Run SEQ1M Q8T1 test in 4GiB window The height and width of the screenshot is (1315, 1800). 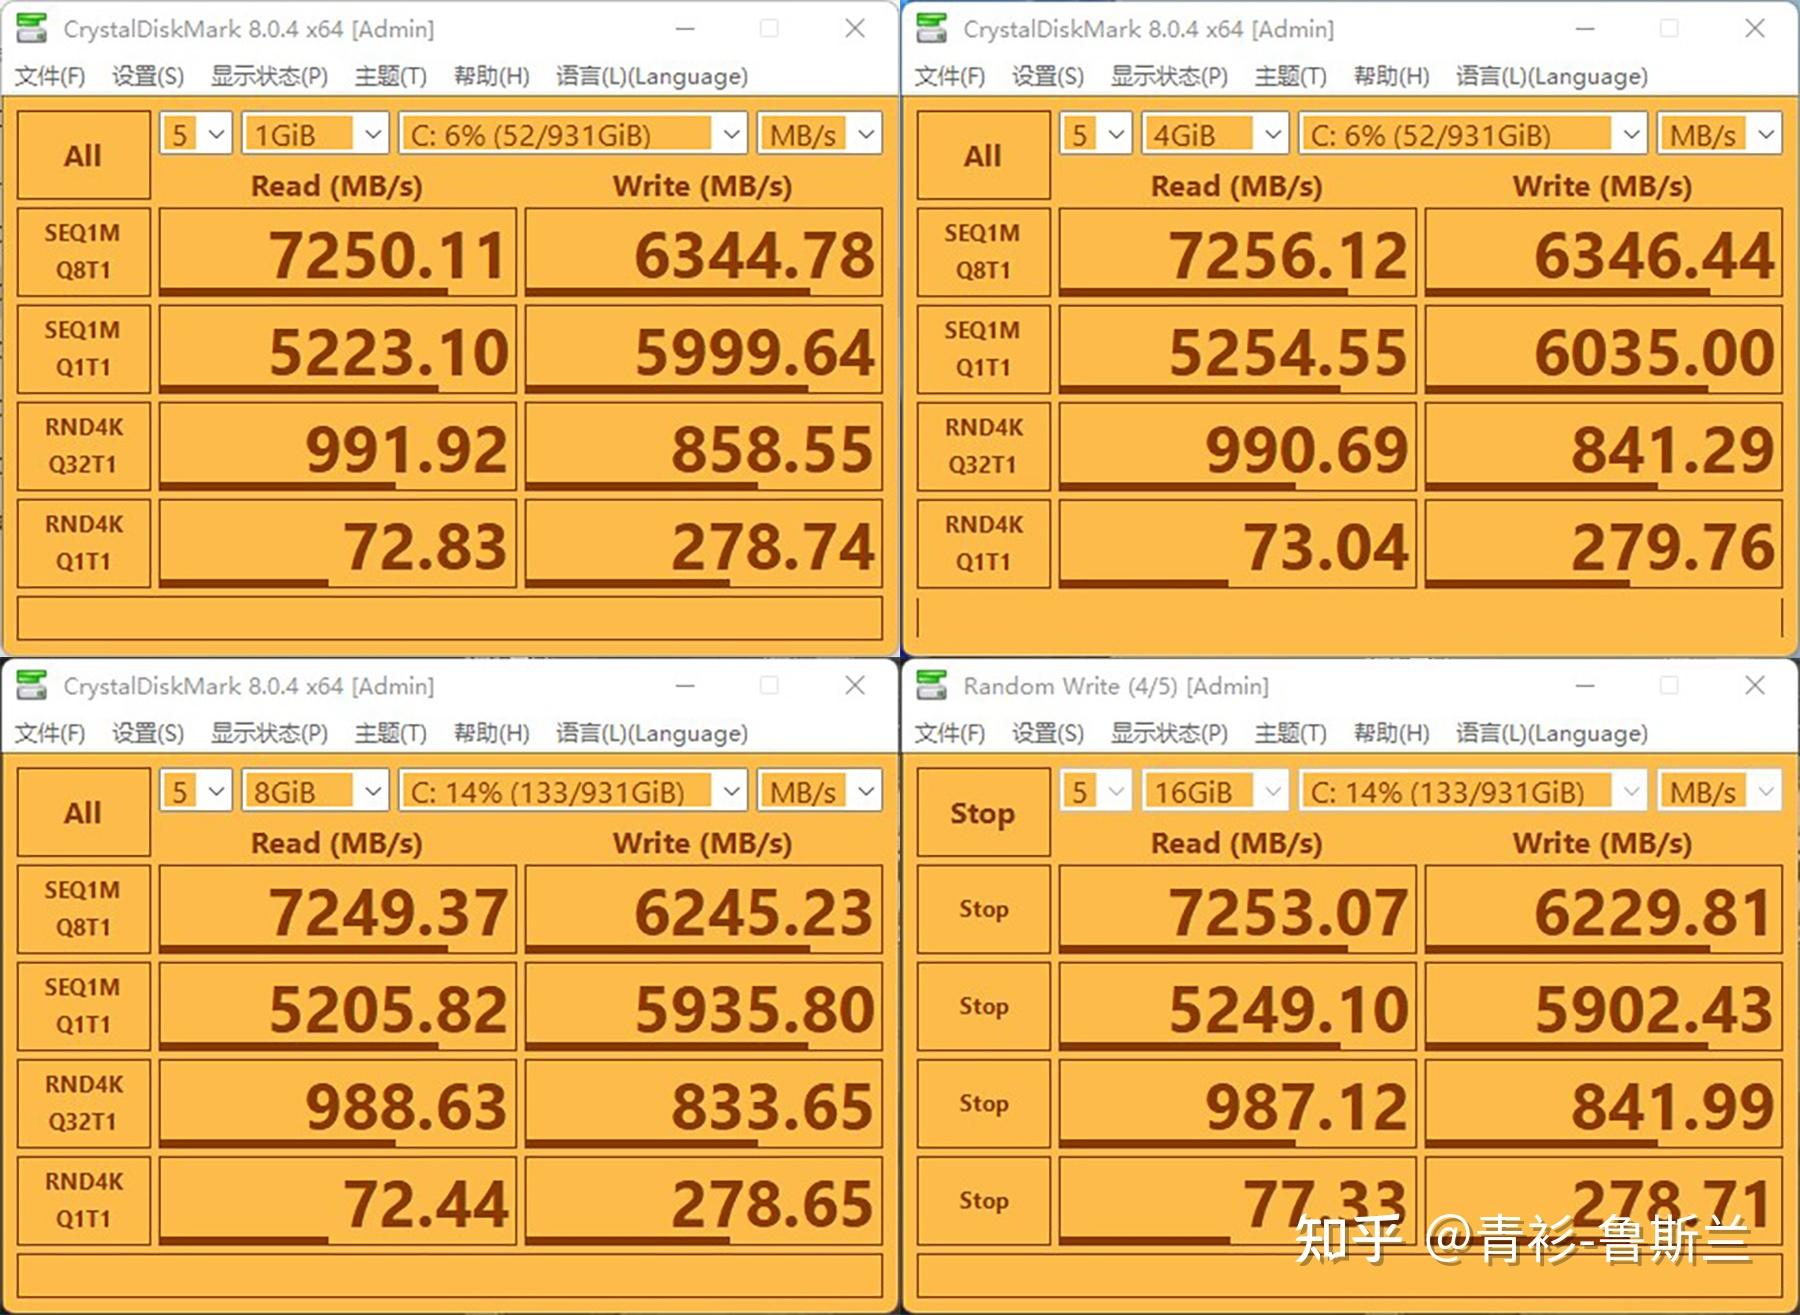pyautogui.click(x=983, y=252)
